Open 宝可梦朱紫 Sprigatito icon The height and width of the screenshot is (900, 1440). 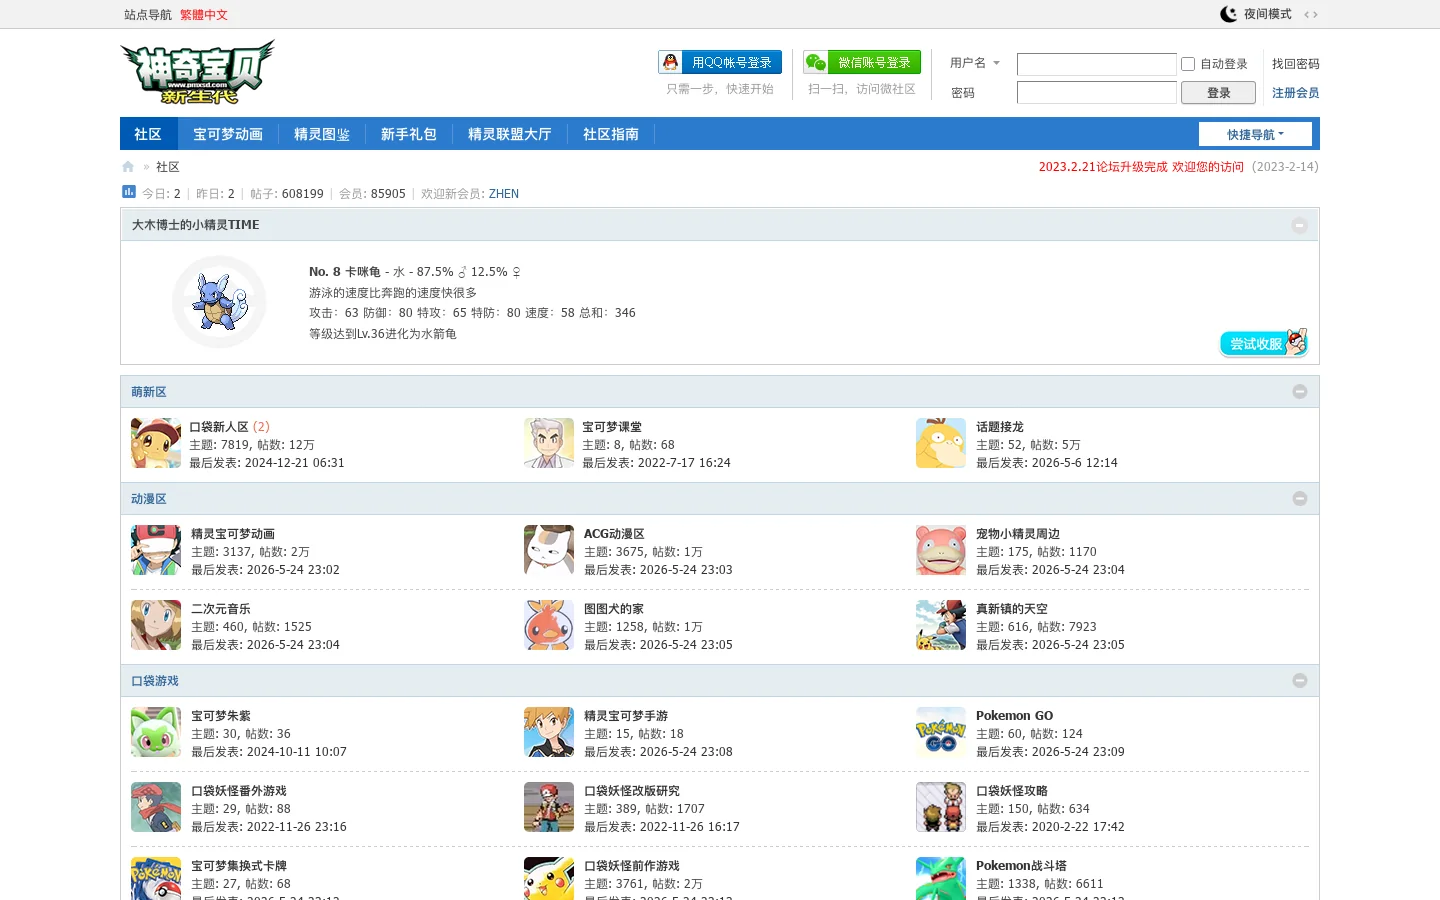[156, 732]
